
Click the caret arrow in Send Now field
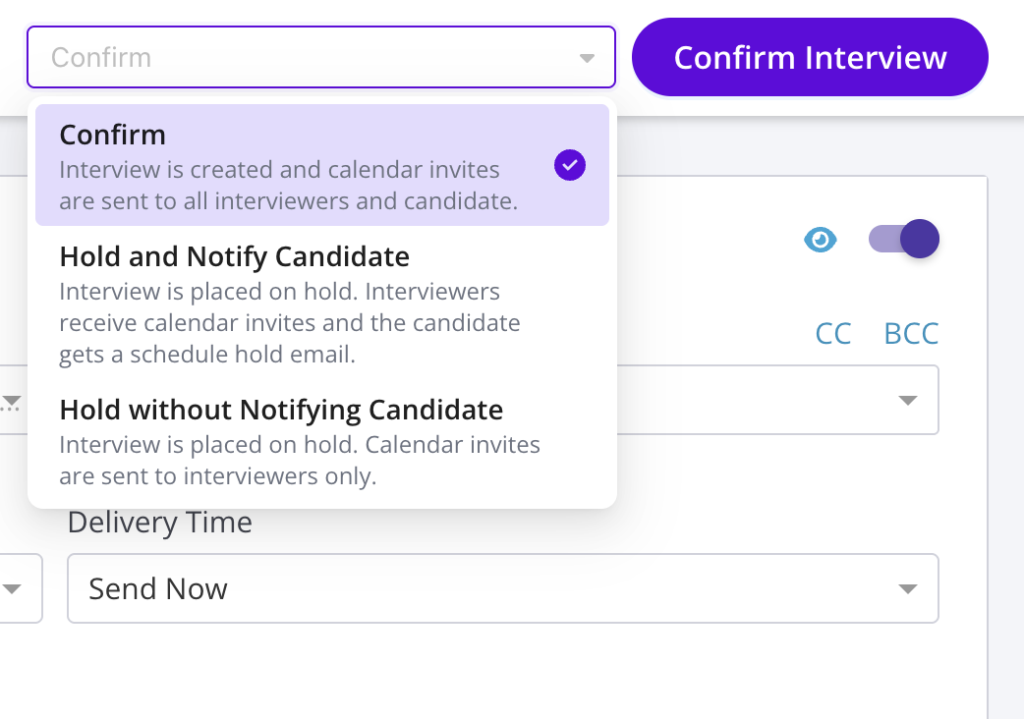pos(907,589)
